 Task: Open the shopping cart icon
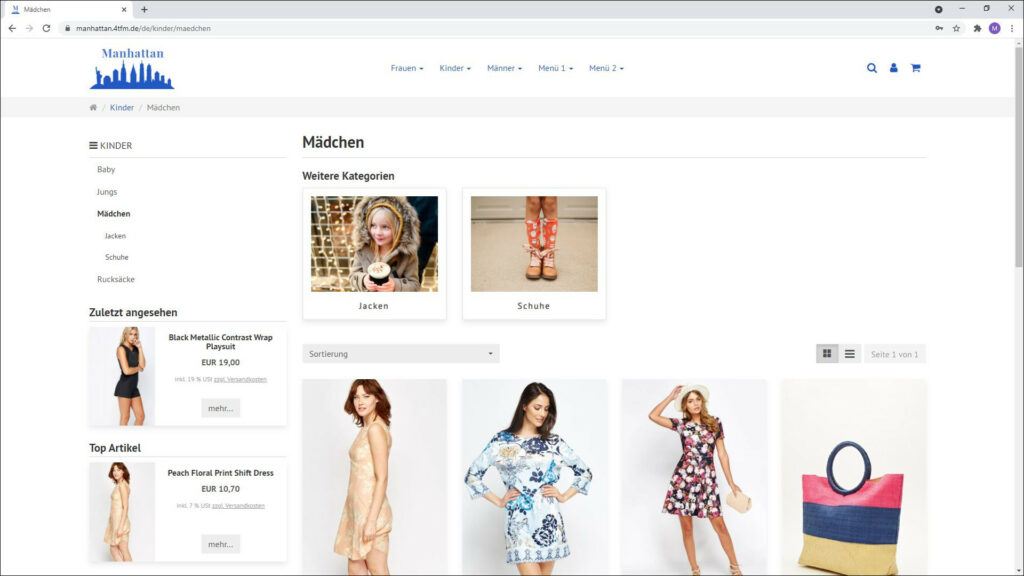click(x=915, y=68)
